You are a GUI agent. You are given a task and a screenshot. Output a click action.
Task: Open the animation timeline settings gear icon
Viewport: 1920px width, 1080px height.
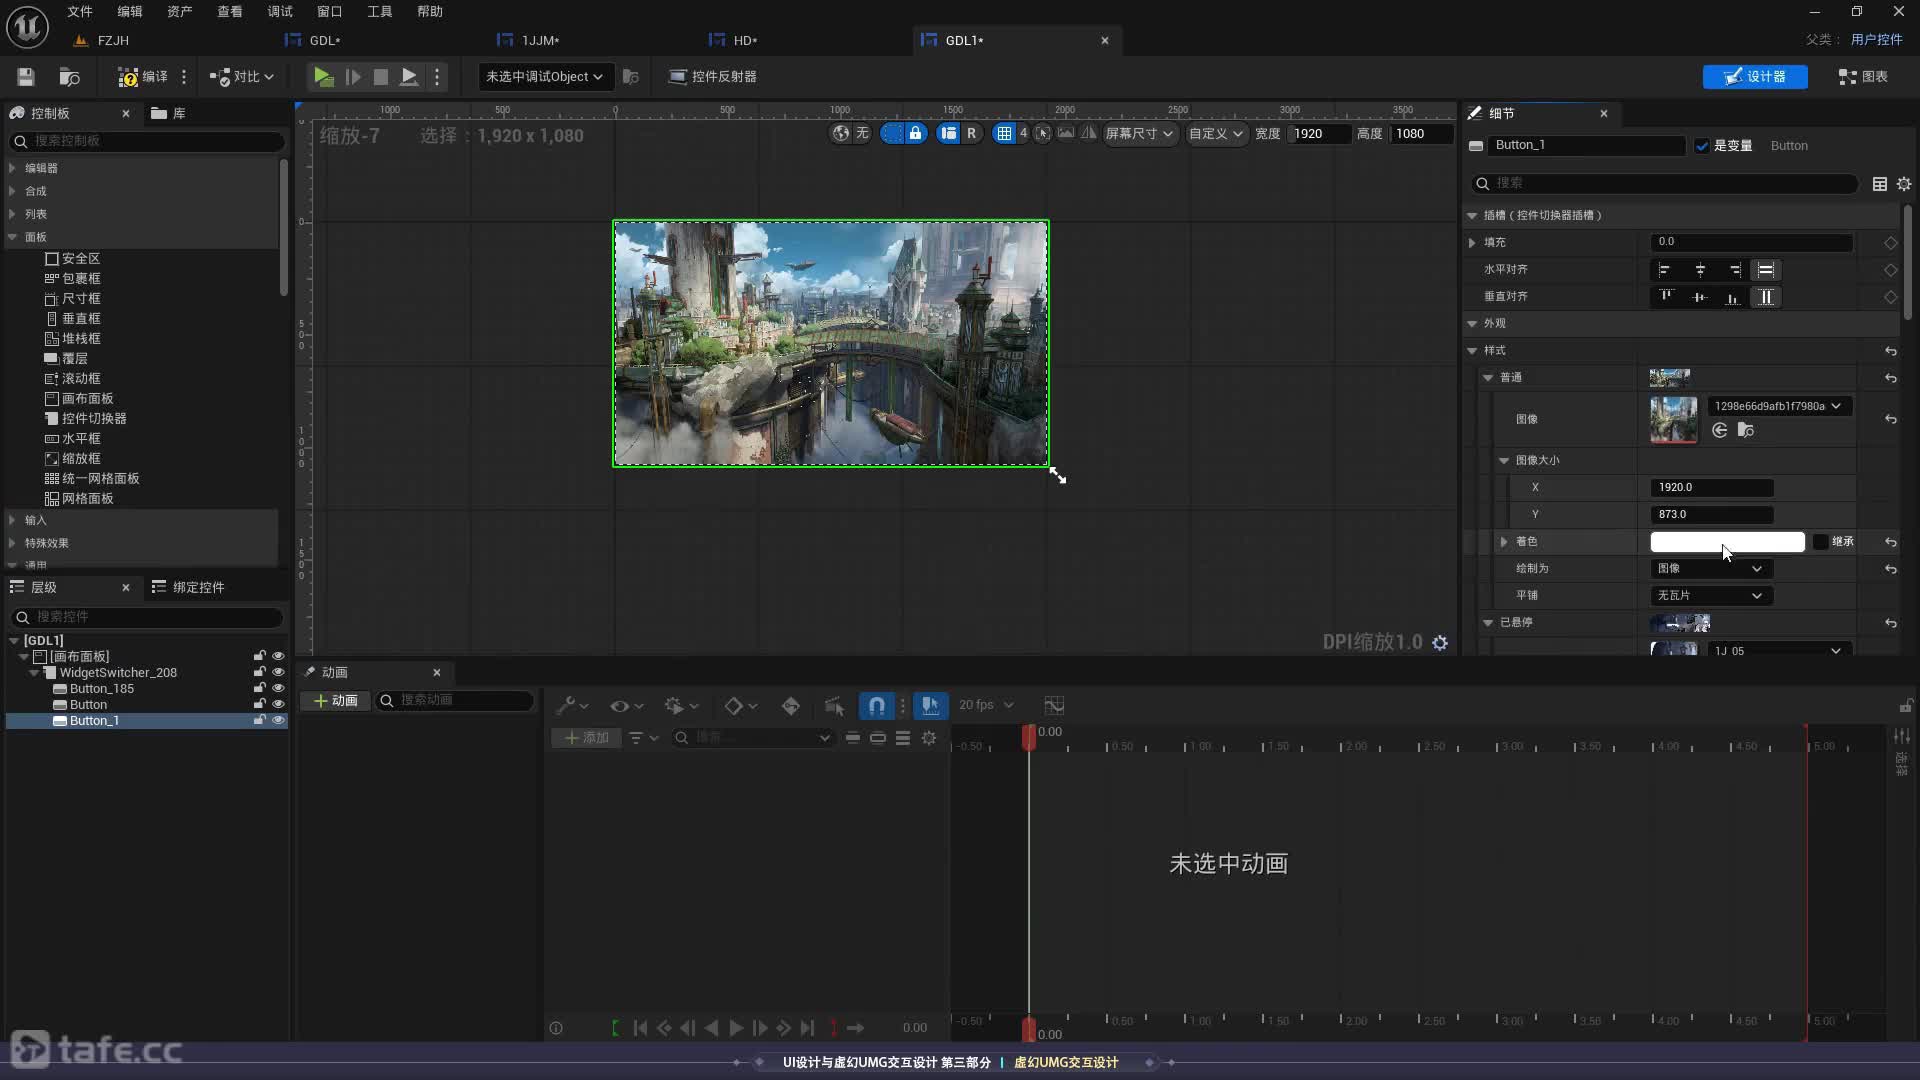click(929, 738)
